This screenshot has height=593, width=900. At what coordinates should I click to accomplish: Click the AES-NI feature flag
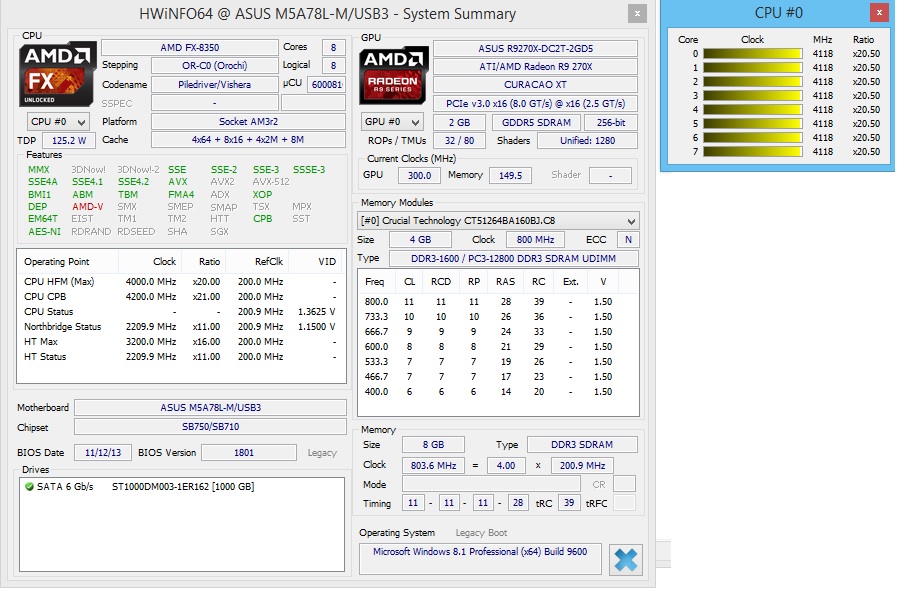pyautogui.click(x=44, y=231)
